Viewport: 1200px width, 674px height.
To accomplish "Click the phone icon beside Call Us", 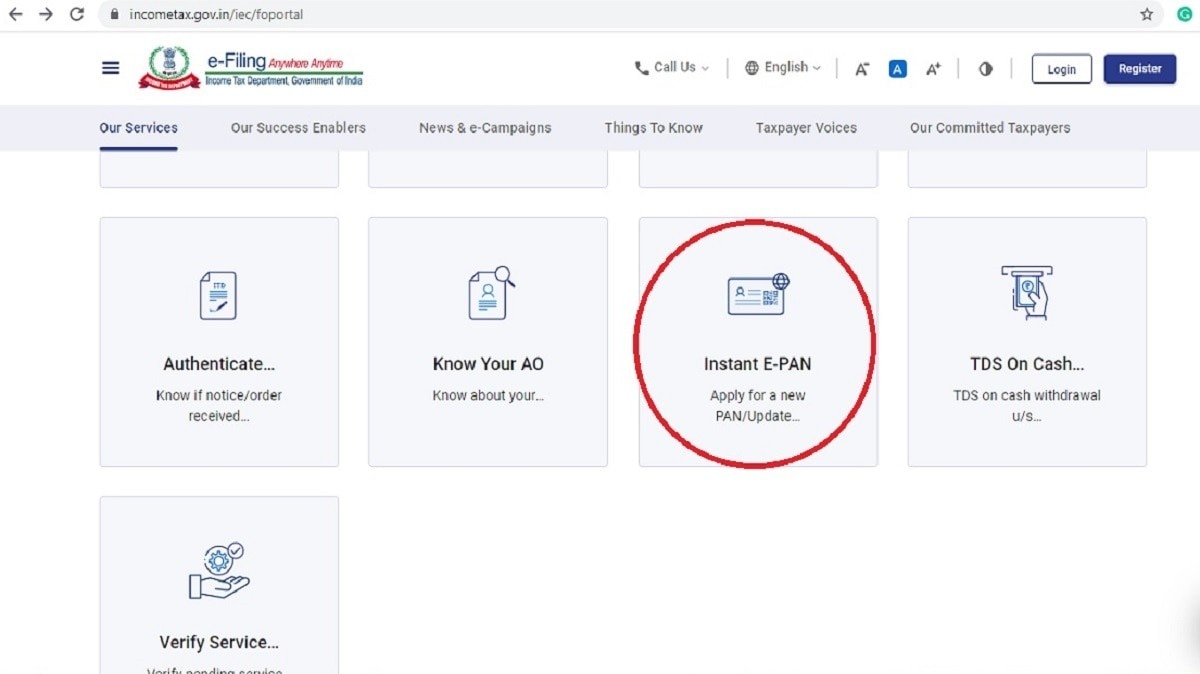I will point(641,67).
